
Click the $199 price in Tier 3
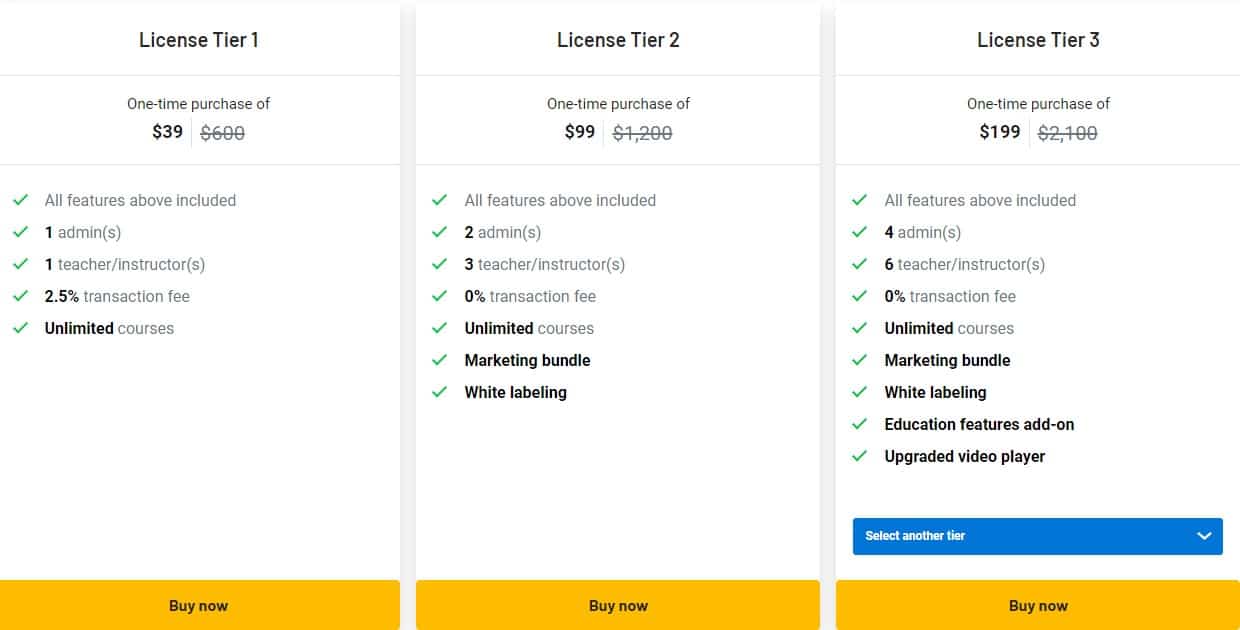coord(999,131)
